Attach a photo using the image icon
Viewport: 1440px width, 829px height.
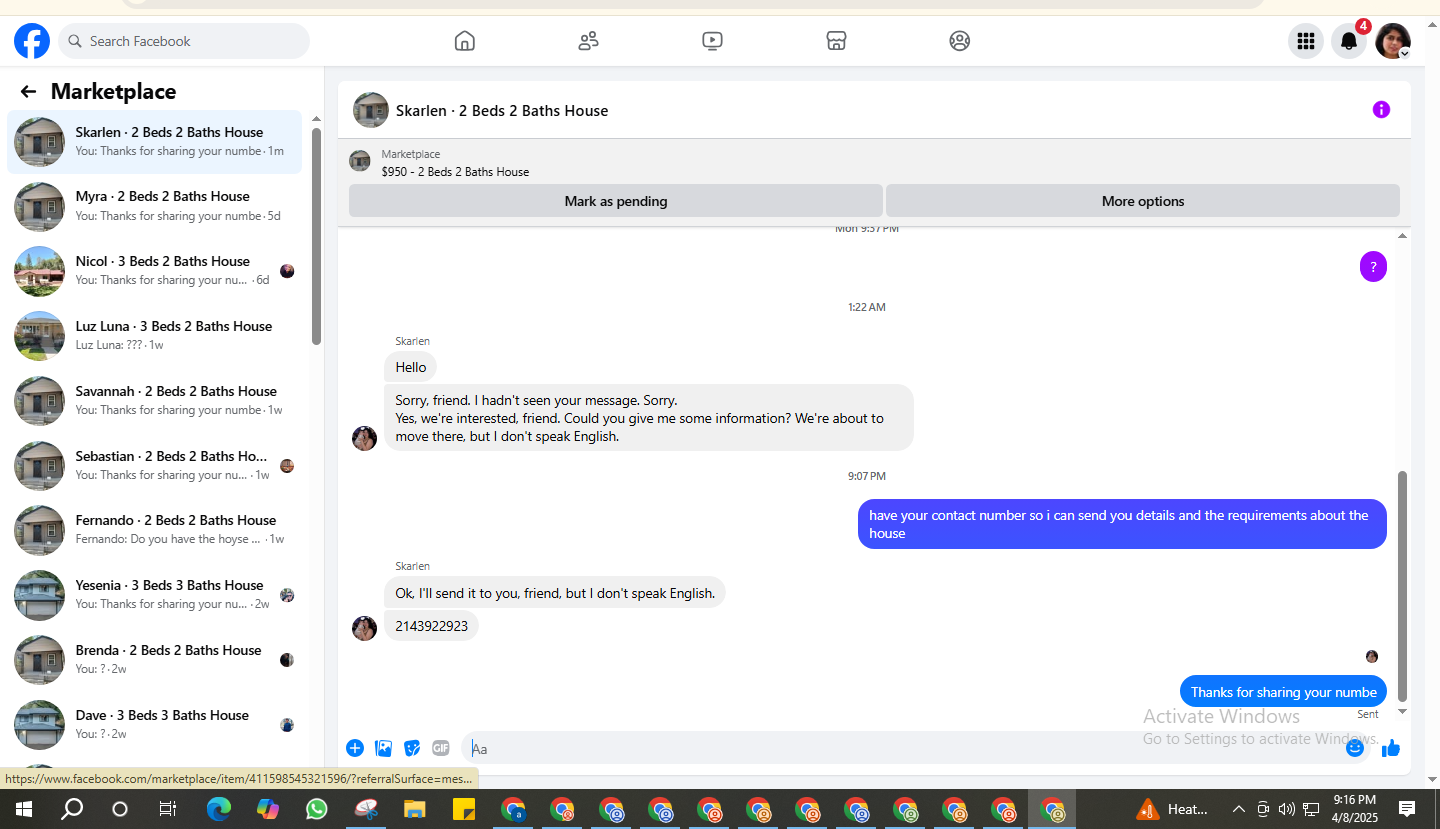tap(383, 748)
